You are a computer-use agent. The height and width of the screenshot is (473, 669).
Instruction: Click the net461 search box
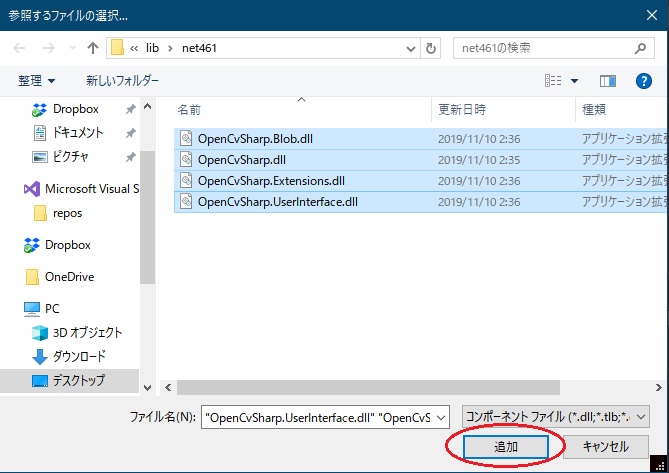click(553, 48)
